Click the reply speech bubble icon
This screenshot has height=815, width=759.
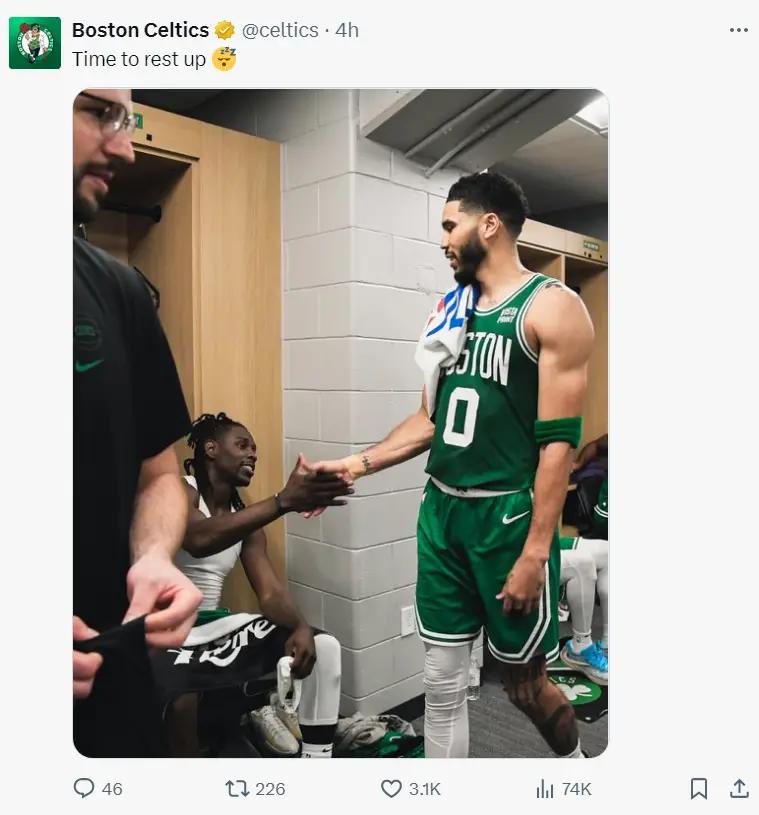coord(84,788)
